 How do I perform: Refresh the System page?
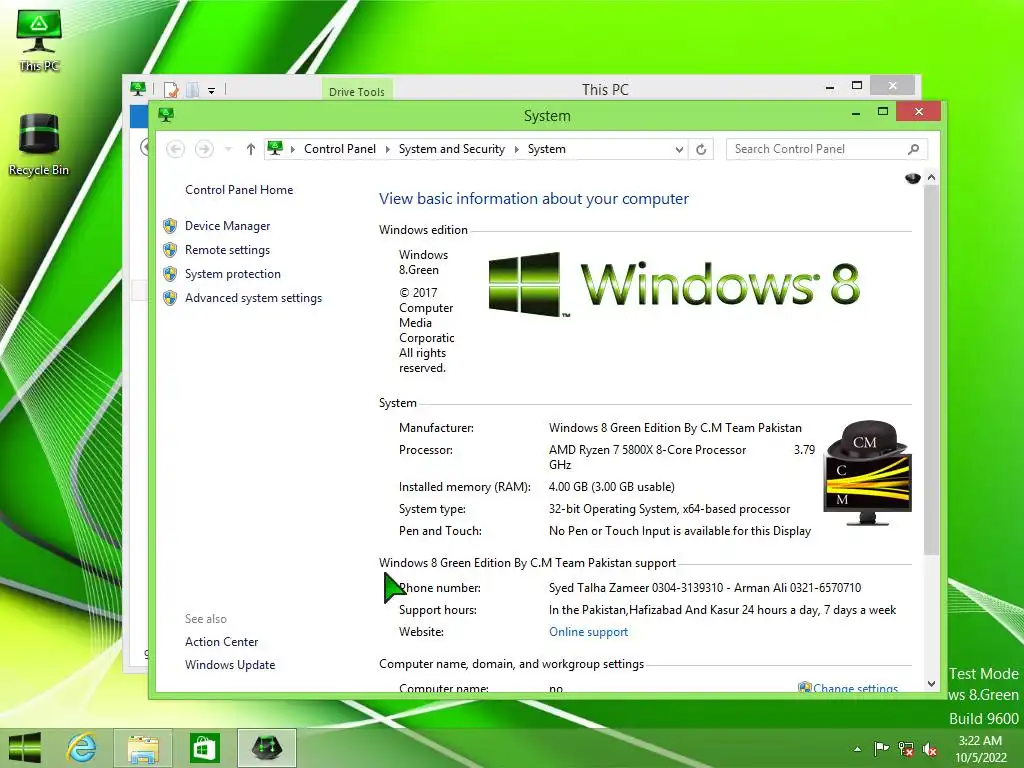[701, 150]
